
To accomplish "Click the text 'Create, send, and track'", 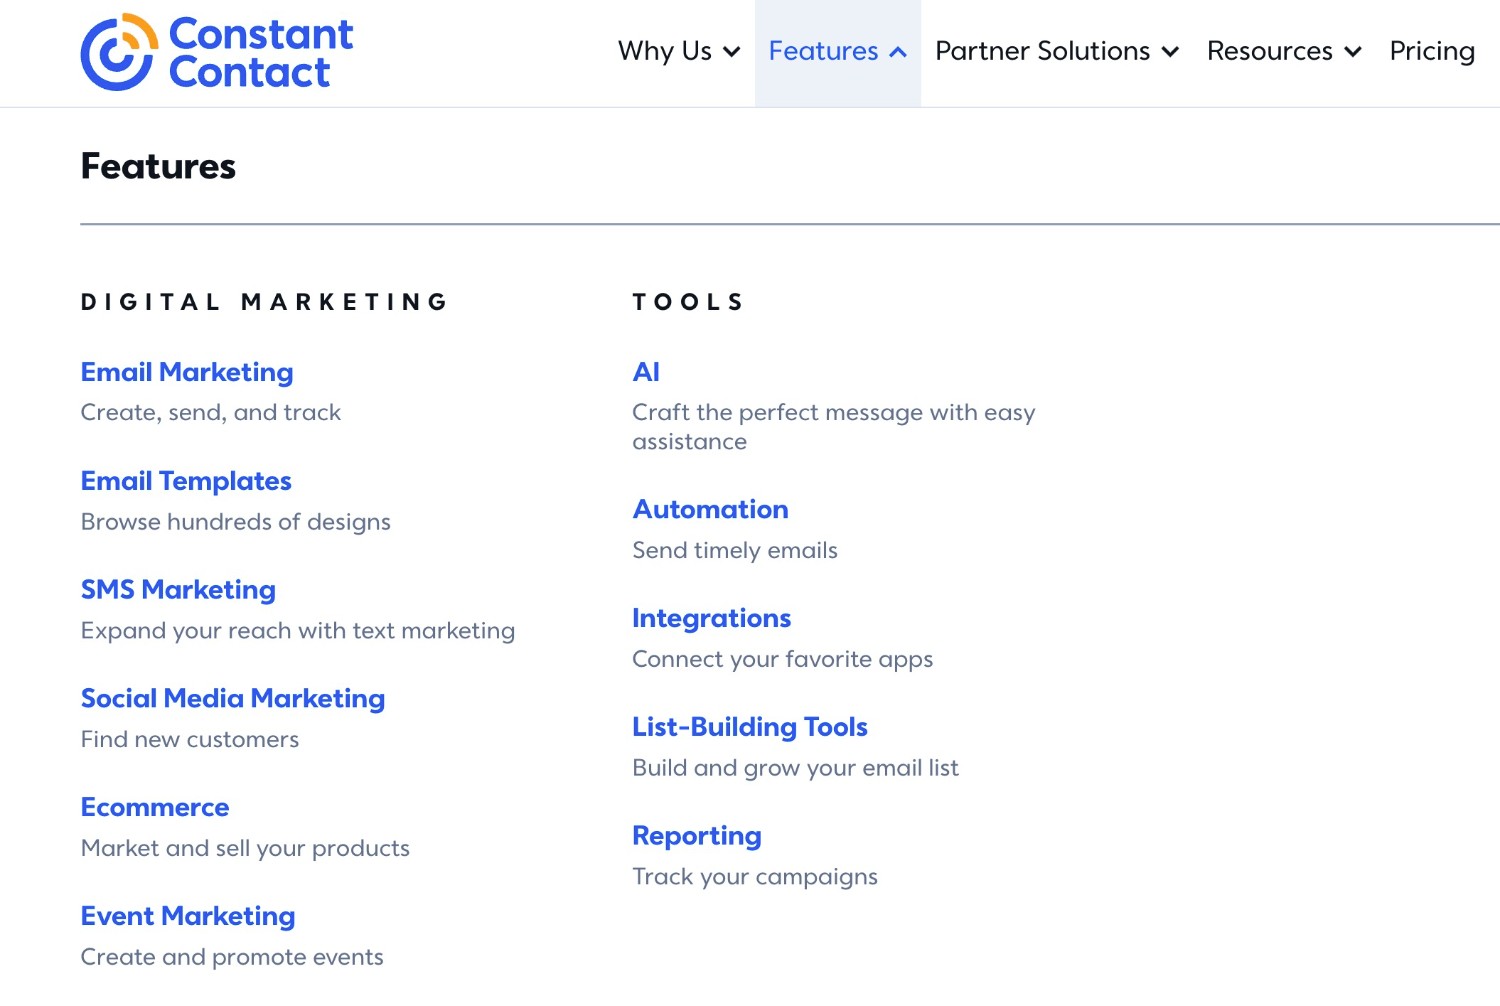I will 211,413.
